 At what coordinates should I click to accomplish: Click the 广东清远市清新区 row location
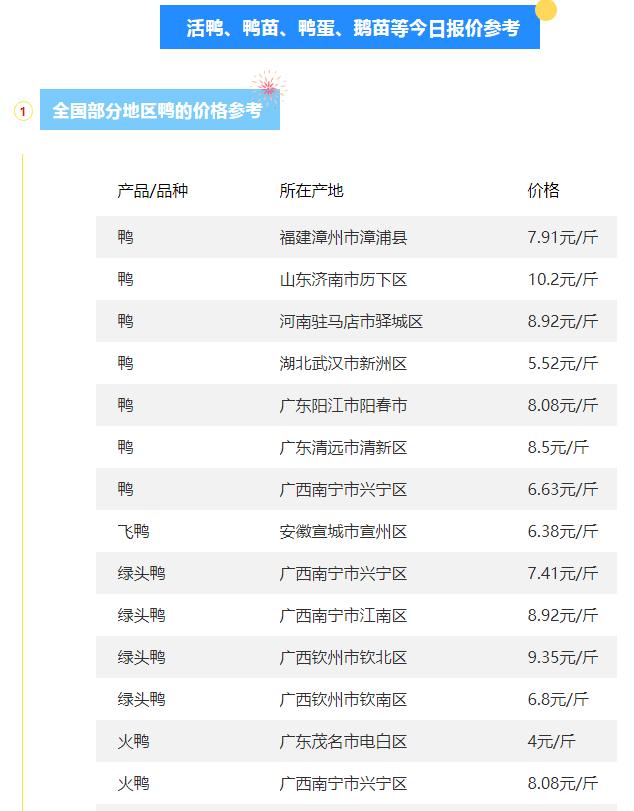pyautogui.click(x=343, y=448)
